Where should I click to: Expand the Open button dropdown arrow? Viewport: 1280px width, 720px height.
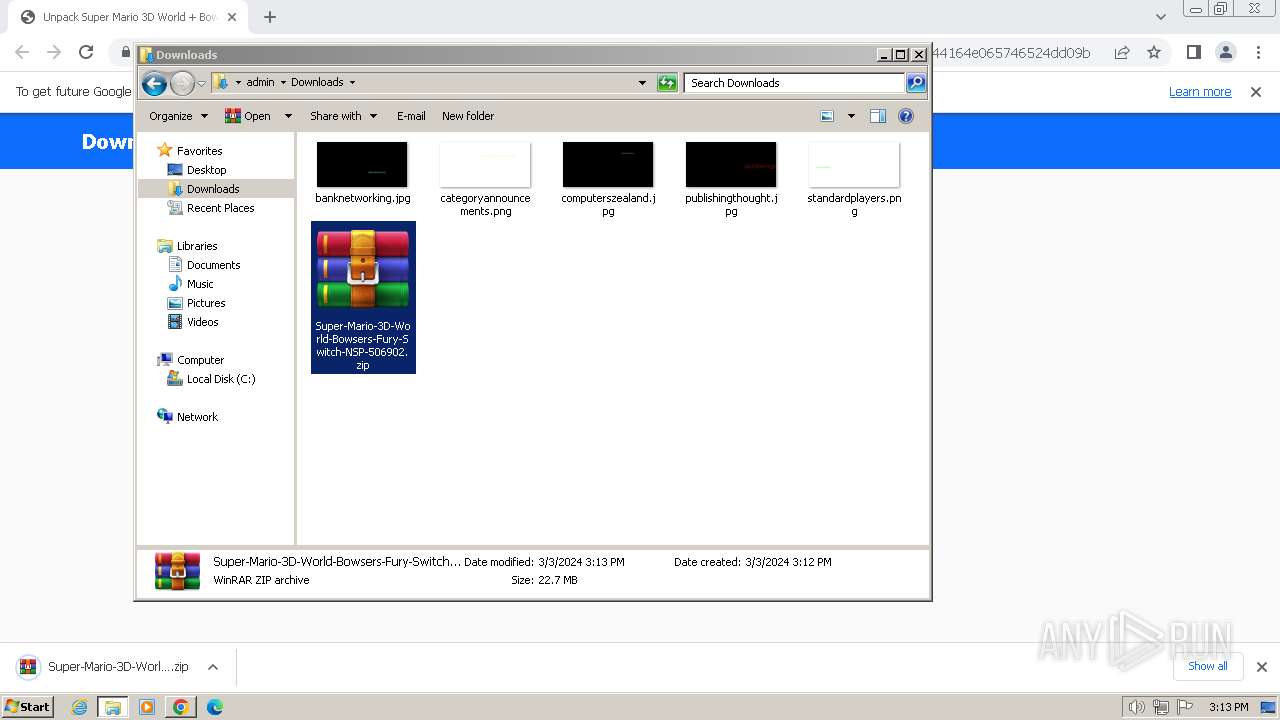pyautogui.click(x=288, y=116)
